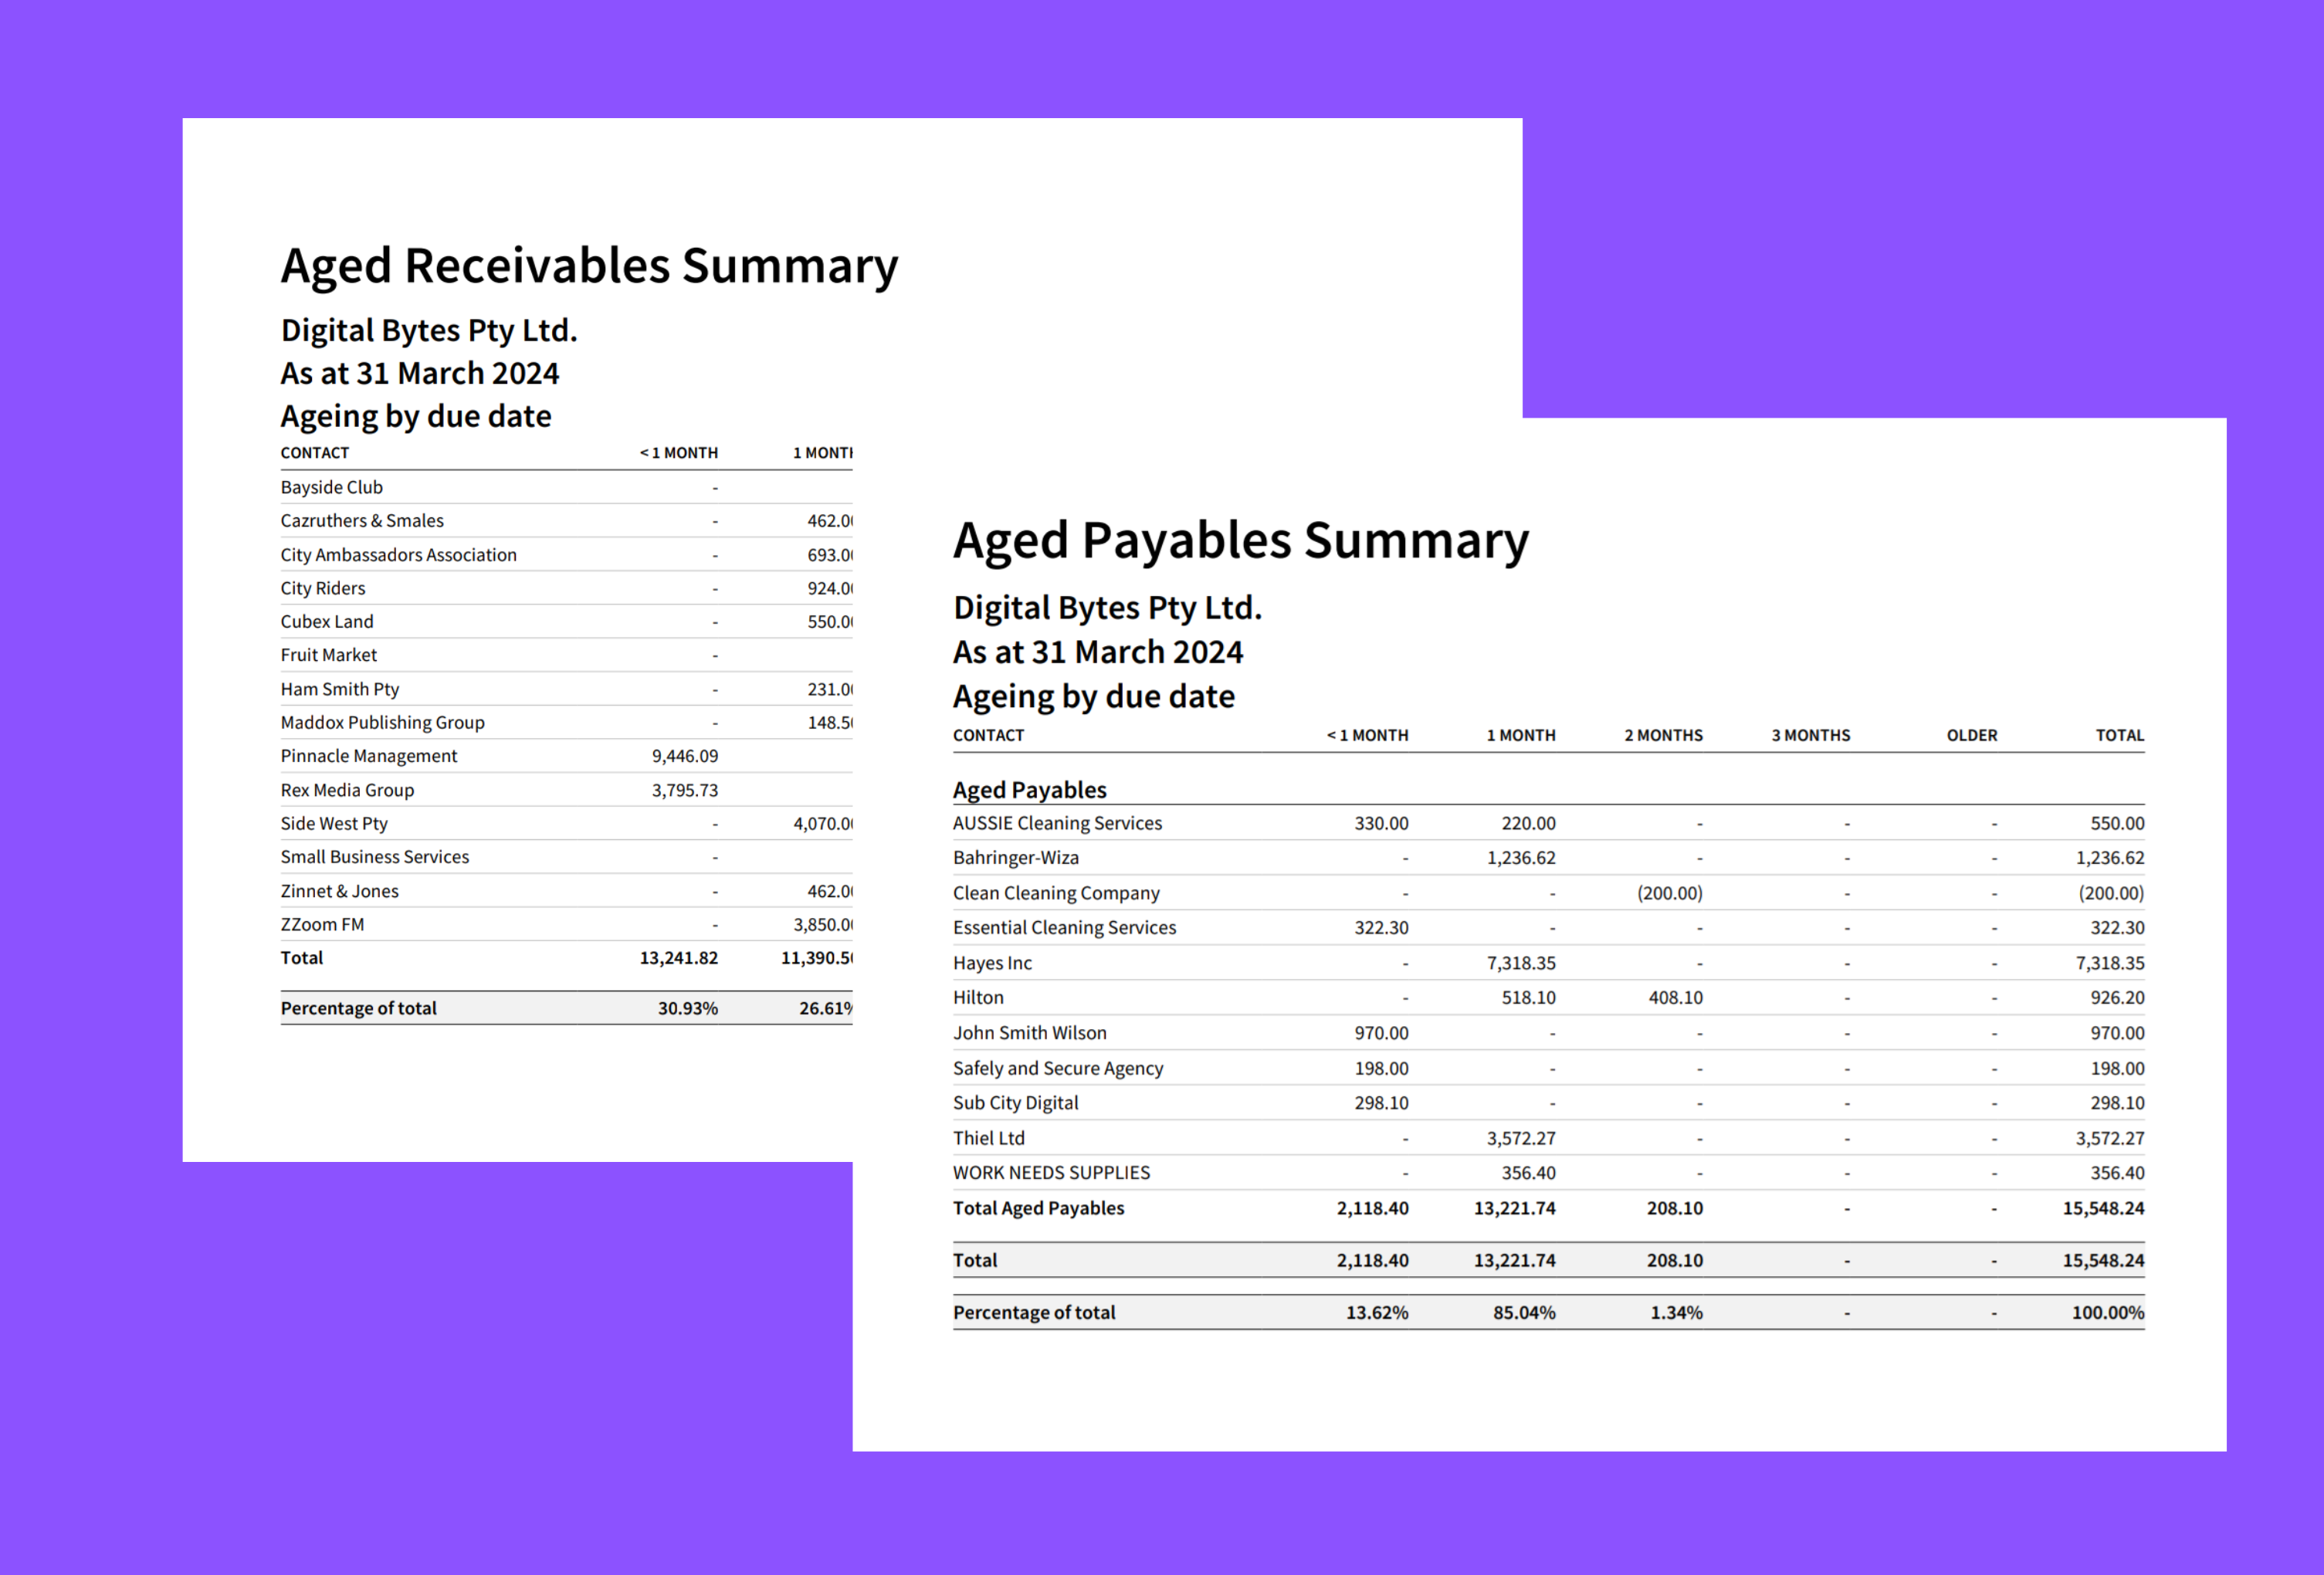Click the Aged Payables section heading
2324x1575 pixels.
point(1029,790)
